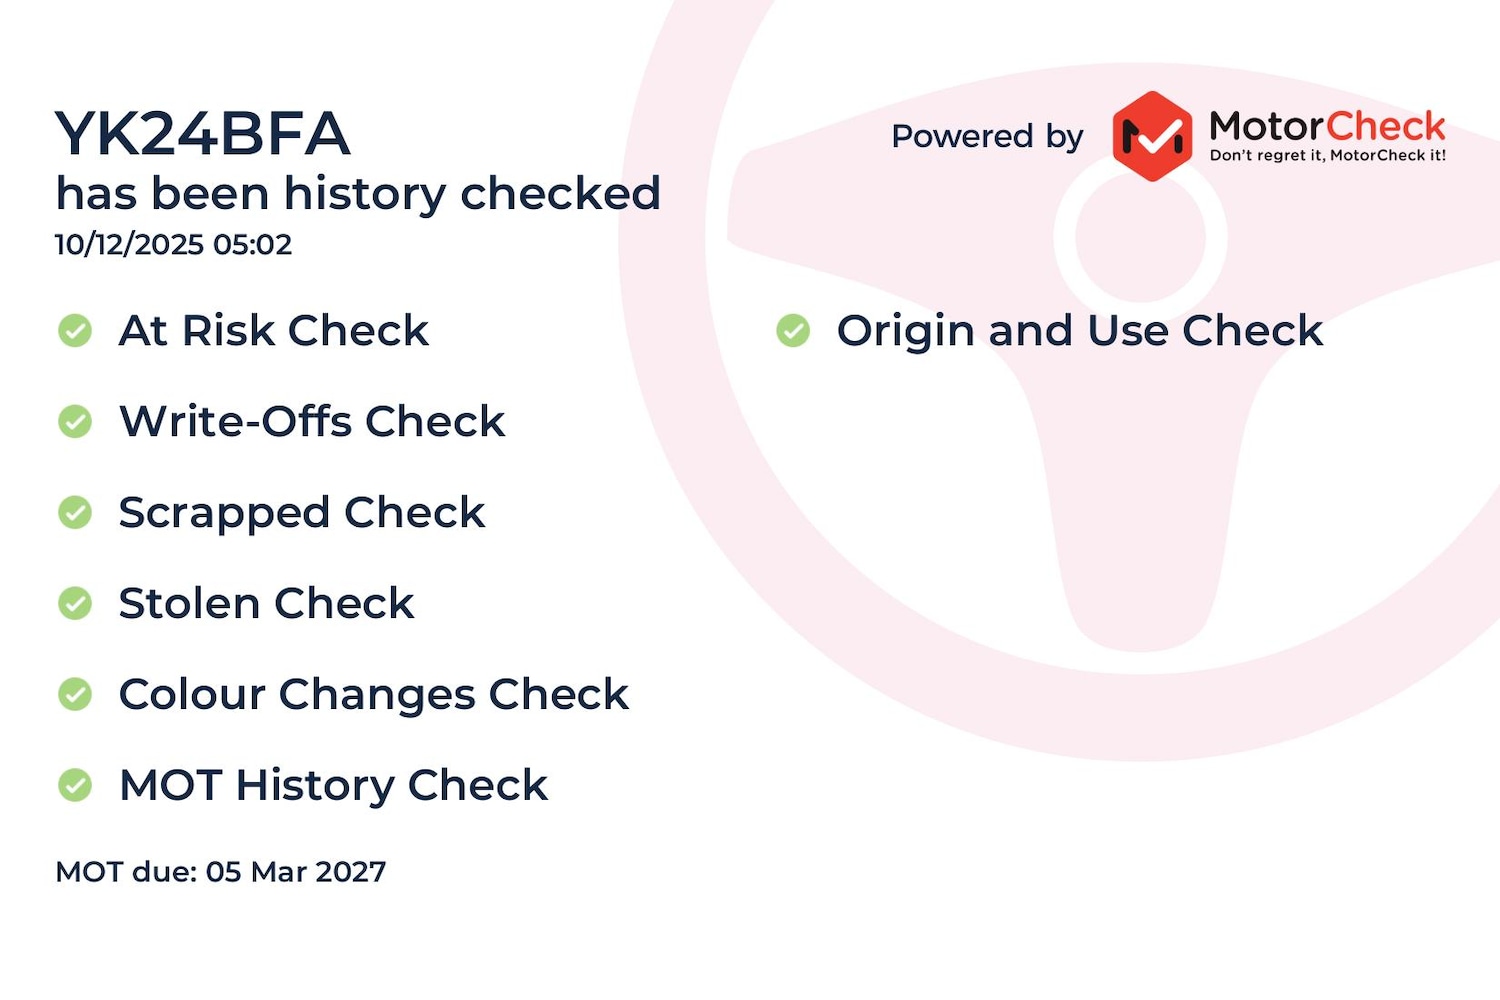The height and width of the screenshot is (1000, 1500).
Task: Select the At Risk Check label
Action: coord(273,330)
